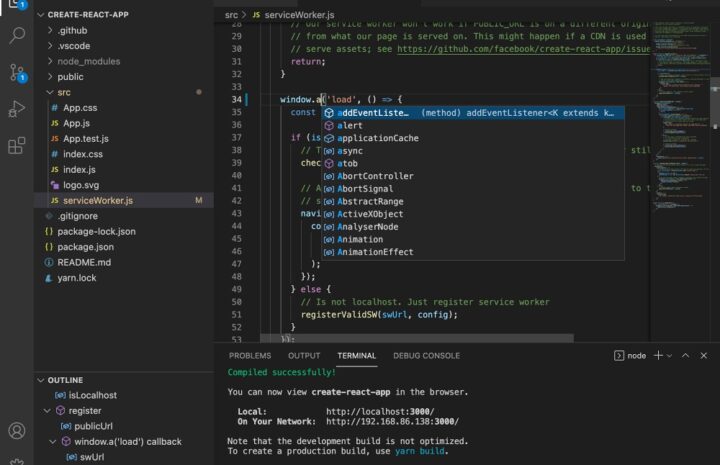720x465 pixels.
Task: Click the 192.168.86.138:3000 network link
Action: (392, 421)
